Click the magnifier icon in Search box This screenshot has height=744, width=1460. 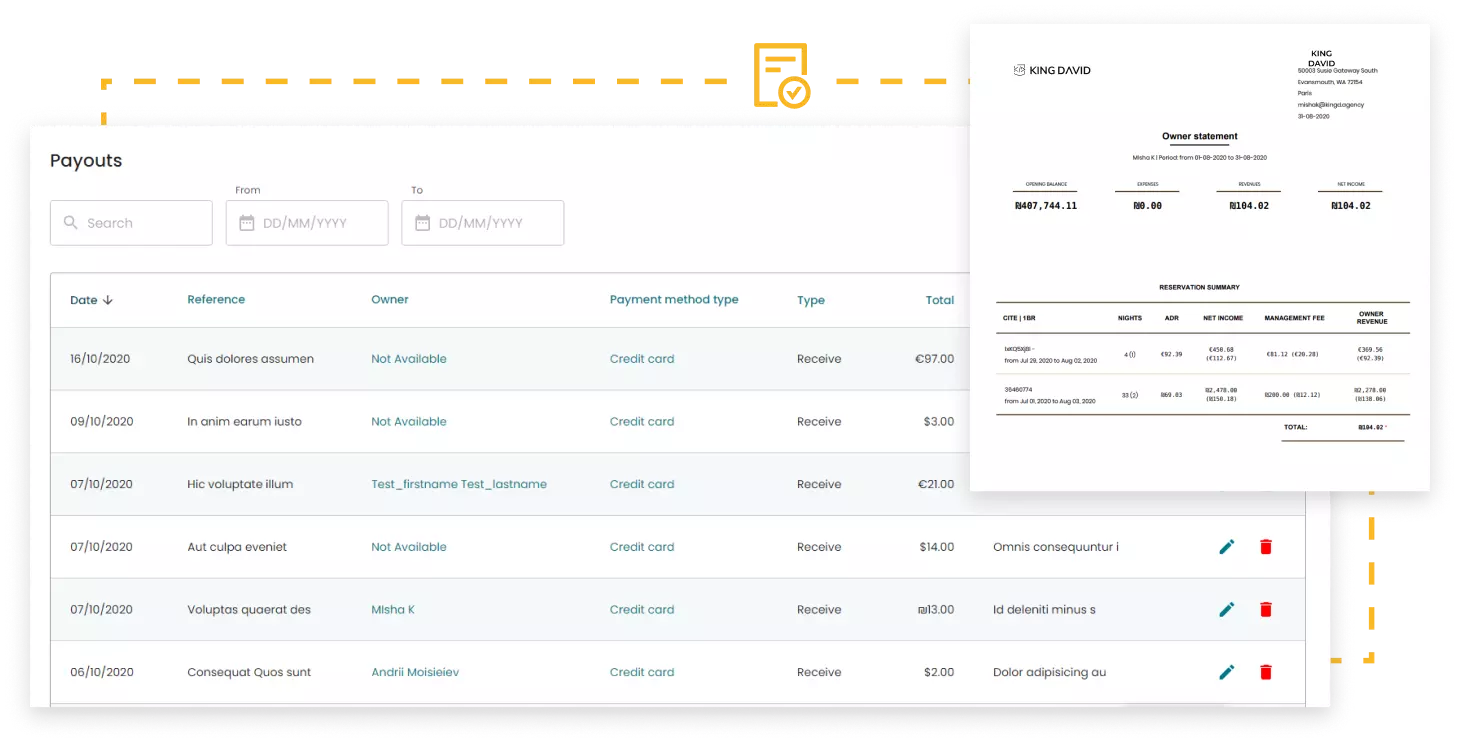pos(71,223)
